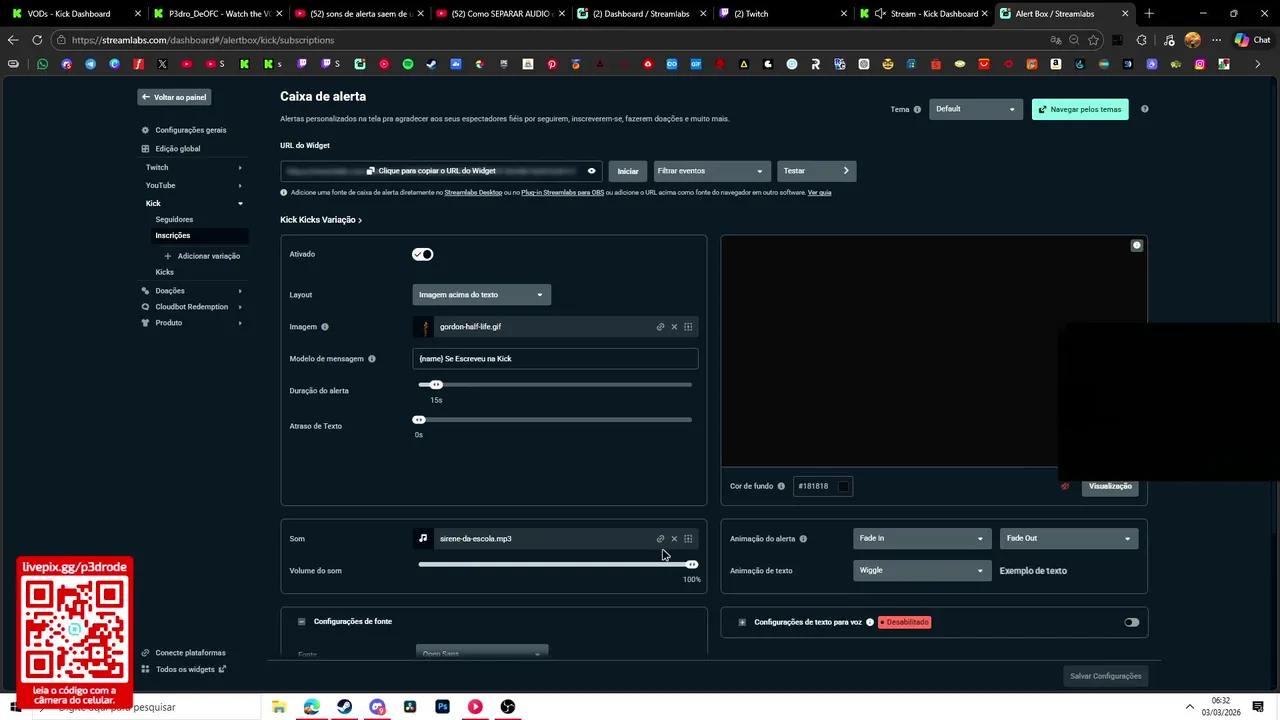Click the preview panel corner icon
The height and width of the screenshot is (720, 1280).
1136,245
